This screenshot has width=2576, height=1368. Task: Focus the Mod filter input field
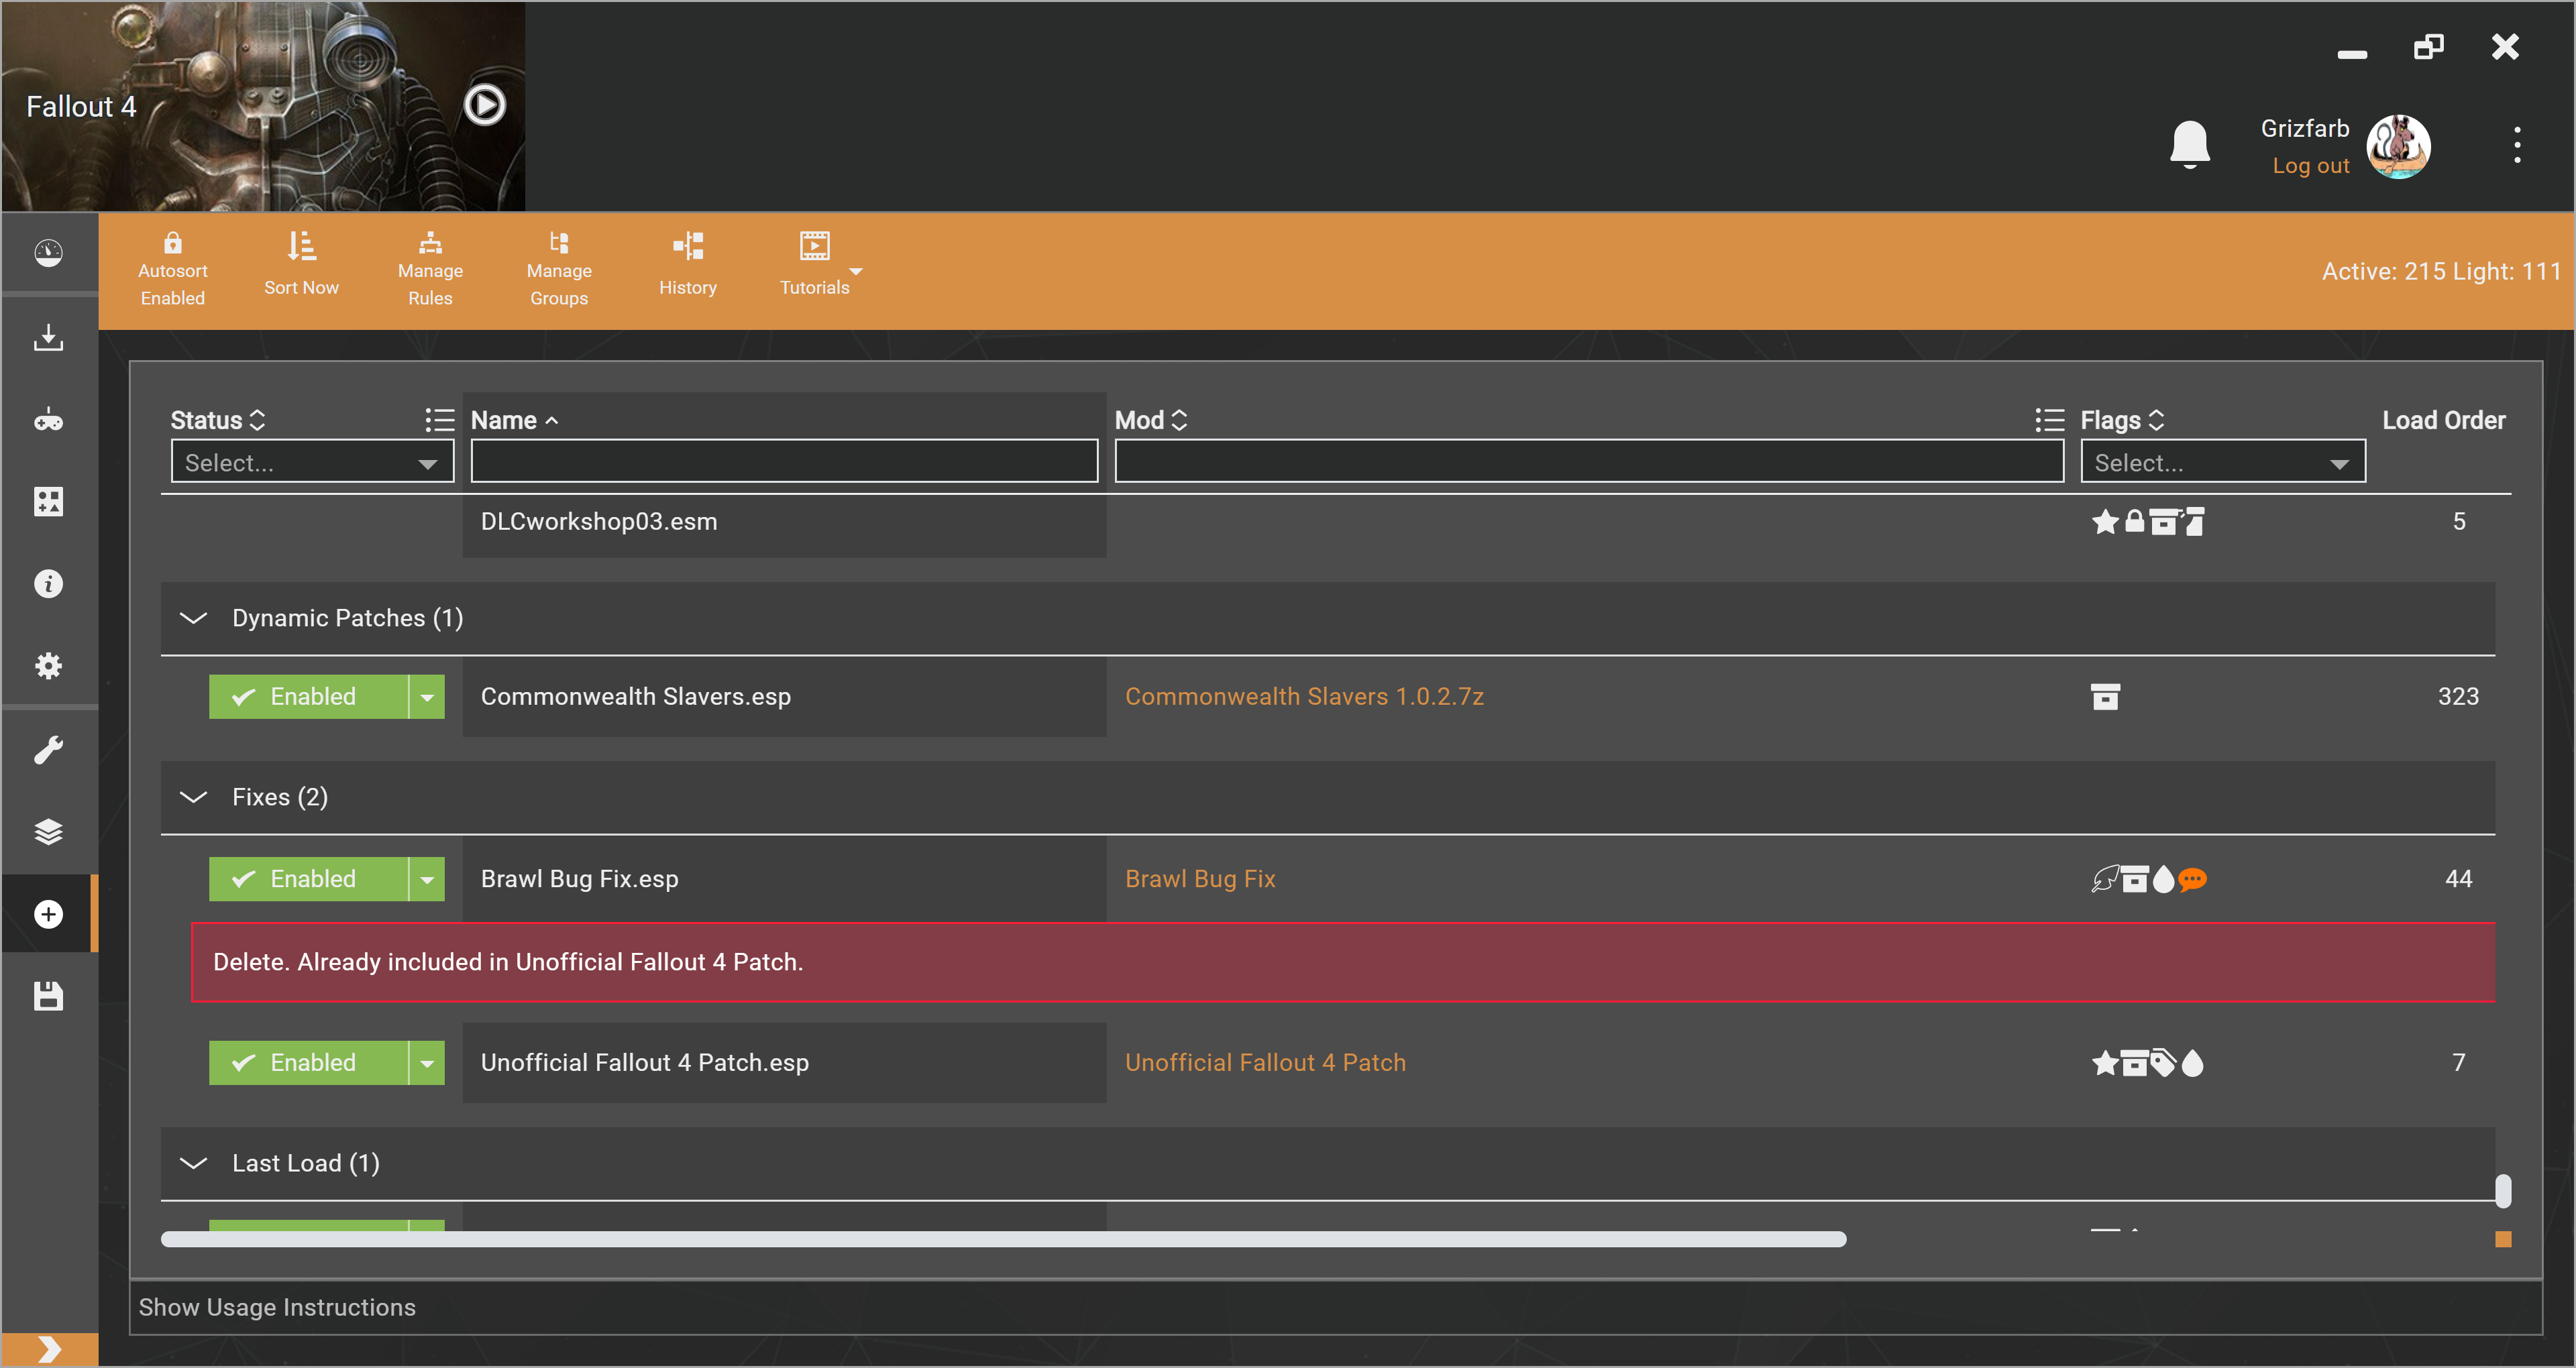coord(1589,462)
